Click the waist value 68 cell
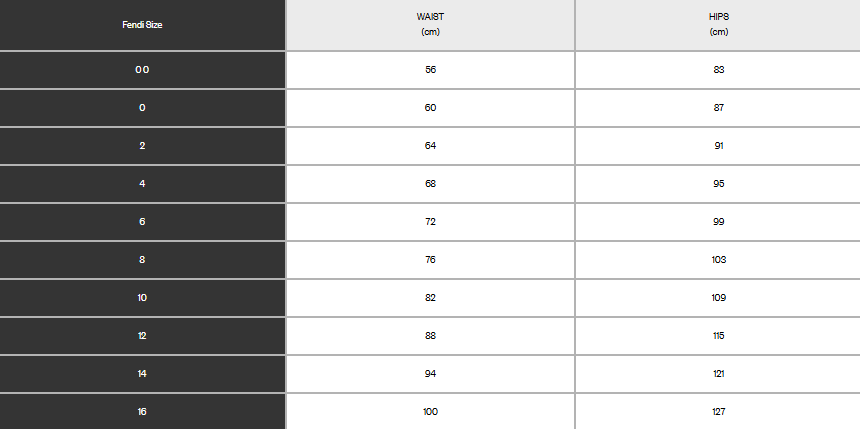Image resolution: width=860 pixels, height=429 pixels. pyautogui.click(x=430, y=184)
